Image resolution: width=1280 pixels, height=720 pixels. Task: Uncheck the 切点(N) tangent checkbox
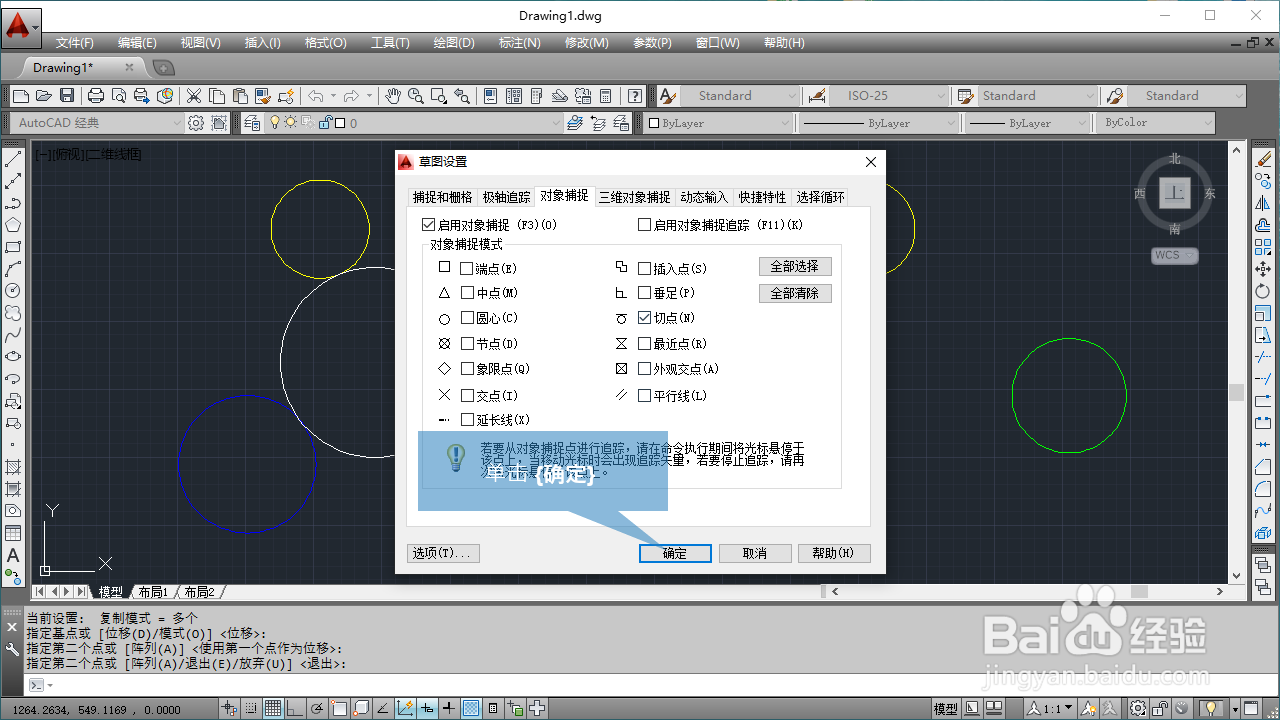point(645,318)
